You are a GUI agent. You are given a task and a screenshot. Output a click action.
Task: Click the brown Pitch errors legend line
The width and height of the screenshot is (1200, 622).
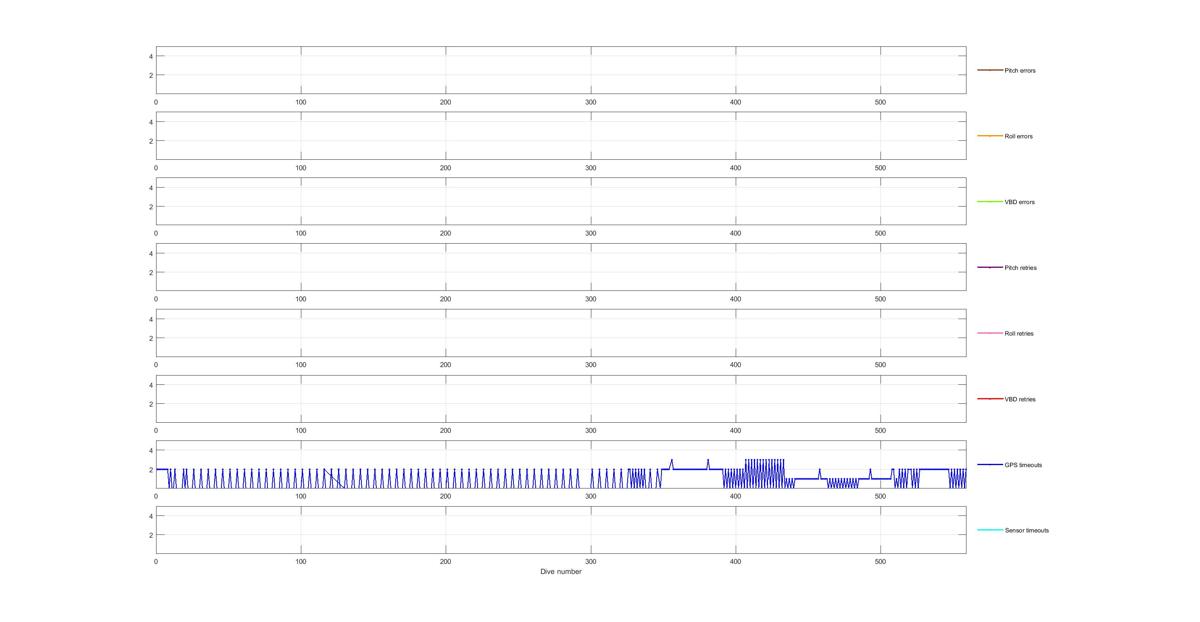click(989, 70)
